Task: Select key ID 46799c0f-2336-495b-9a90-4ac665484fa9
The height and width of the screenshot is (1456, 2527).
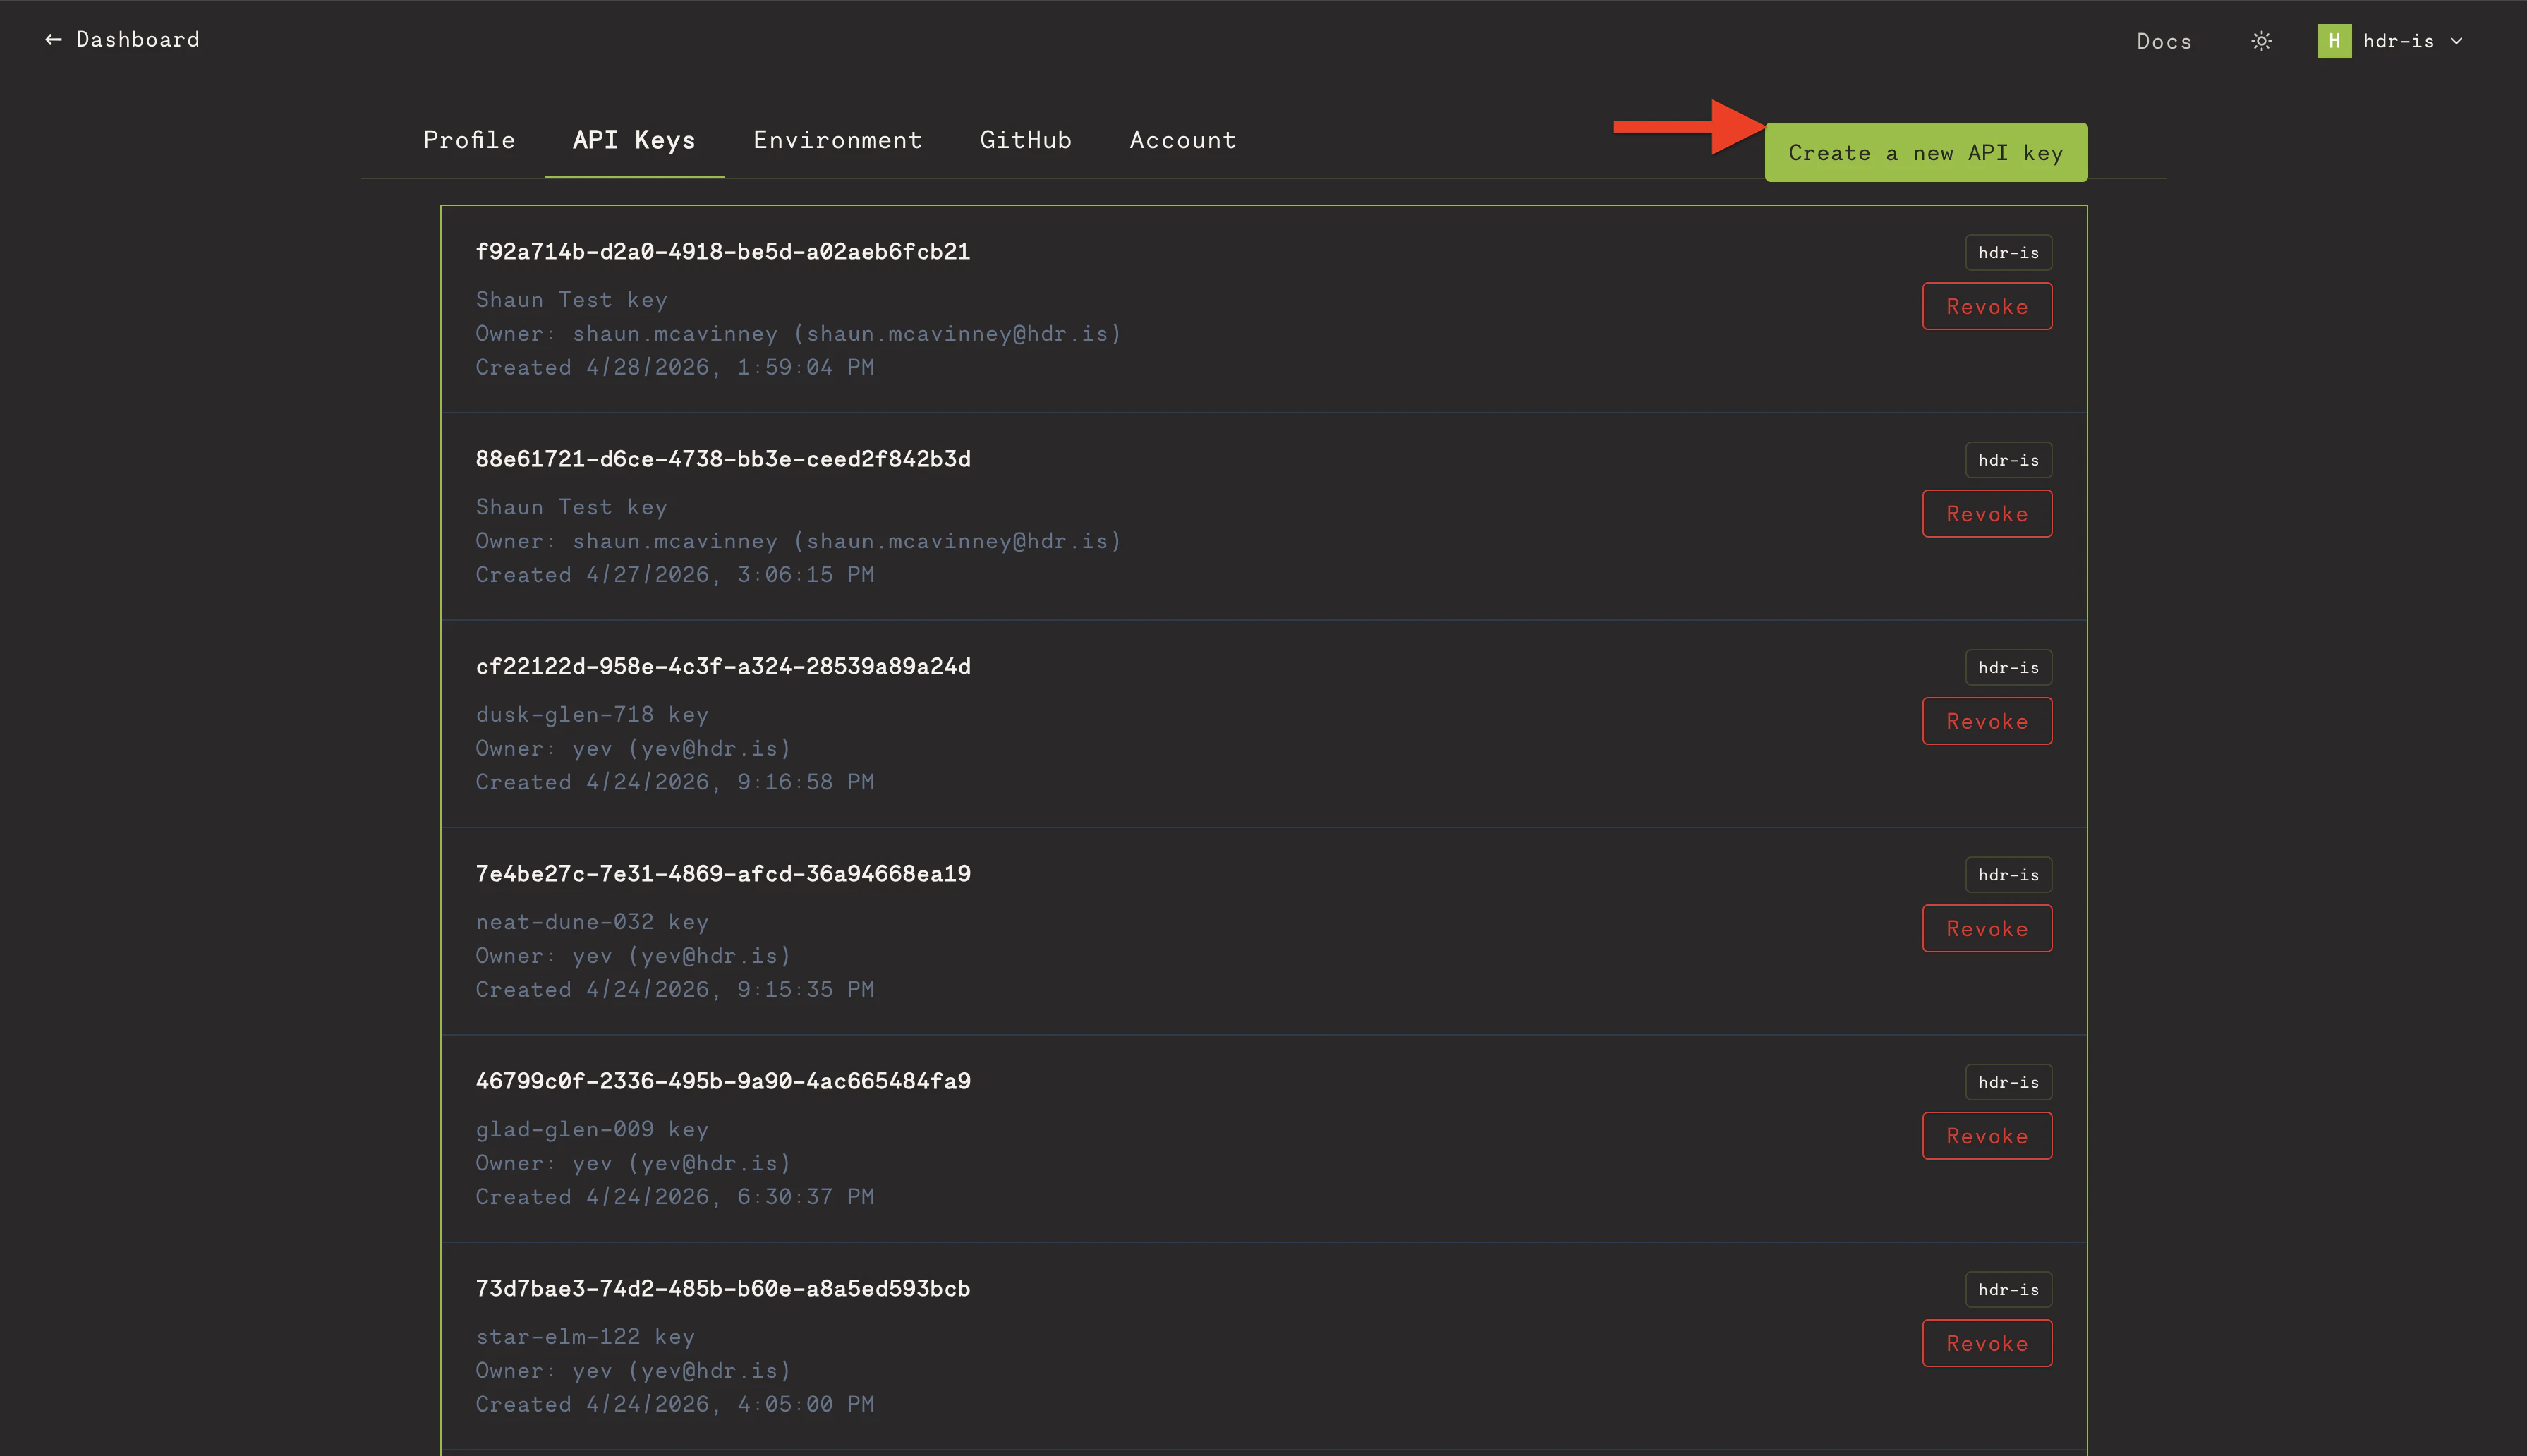Action: [723, 1081]
